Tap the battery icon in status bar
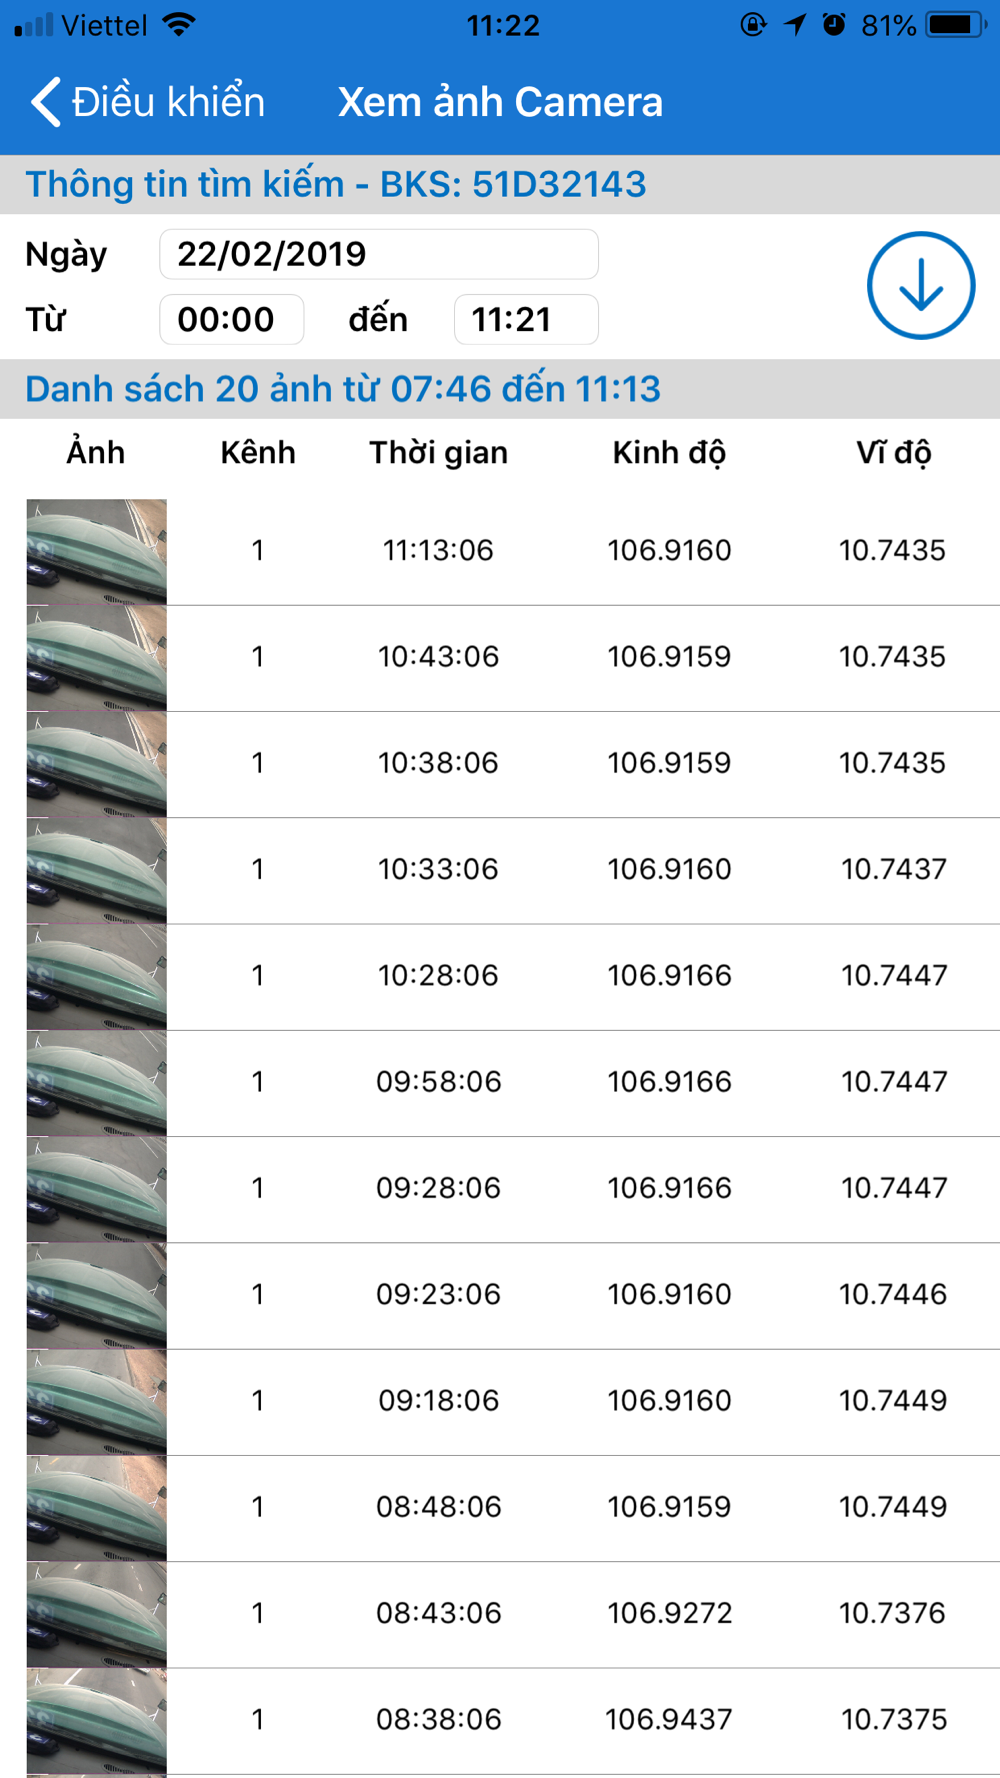This screenshot has height=1778, width=1000. coord(955,25)
